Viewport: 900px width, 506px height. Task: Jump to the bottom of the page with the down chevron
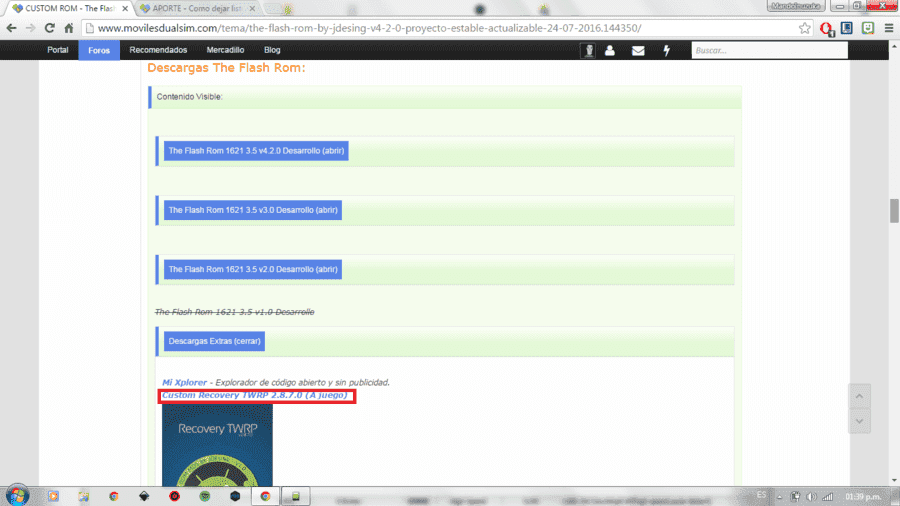coord(859,422)
